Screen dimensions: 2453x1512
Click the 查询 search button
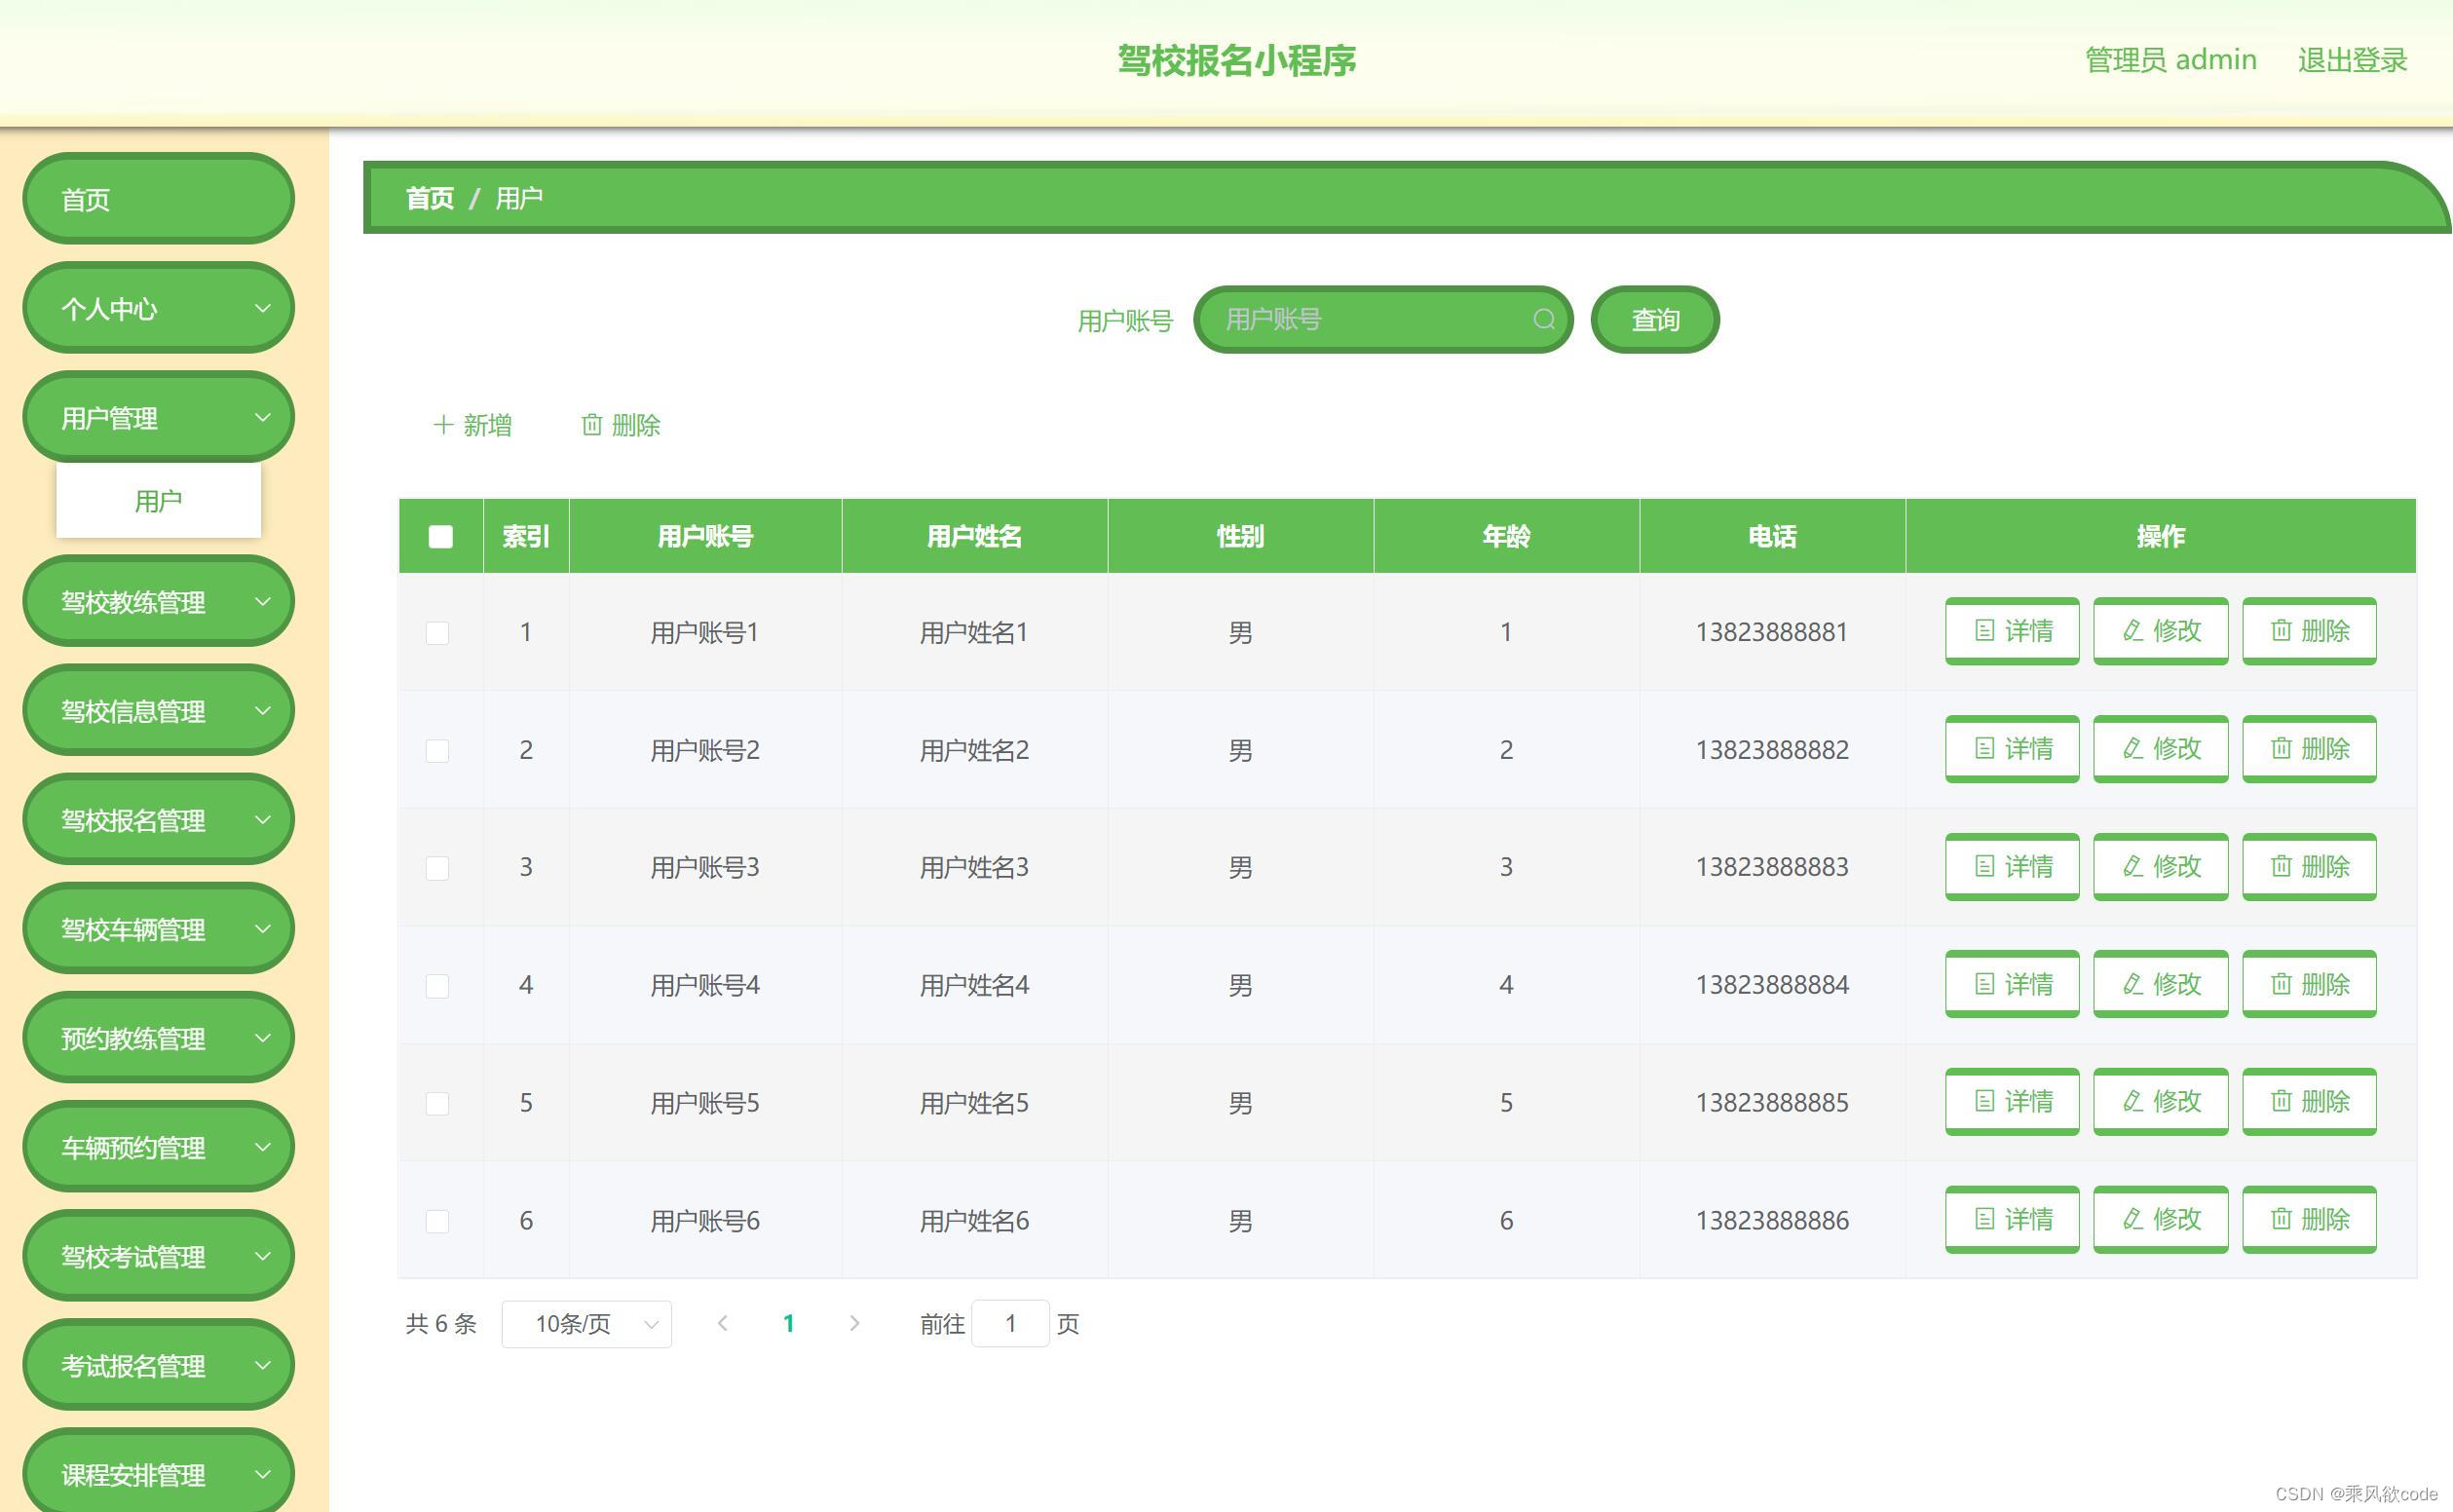tap(1654, 320)
